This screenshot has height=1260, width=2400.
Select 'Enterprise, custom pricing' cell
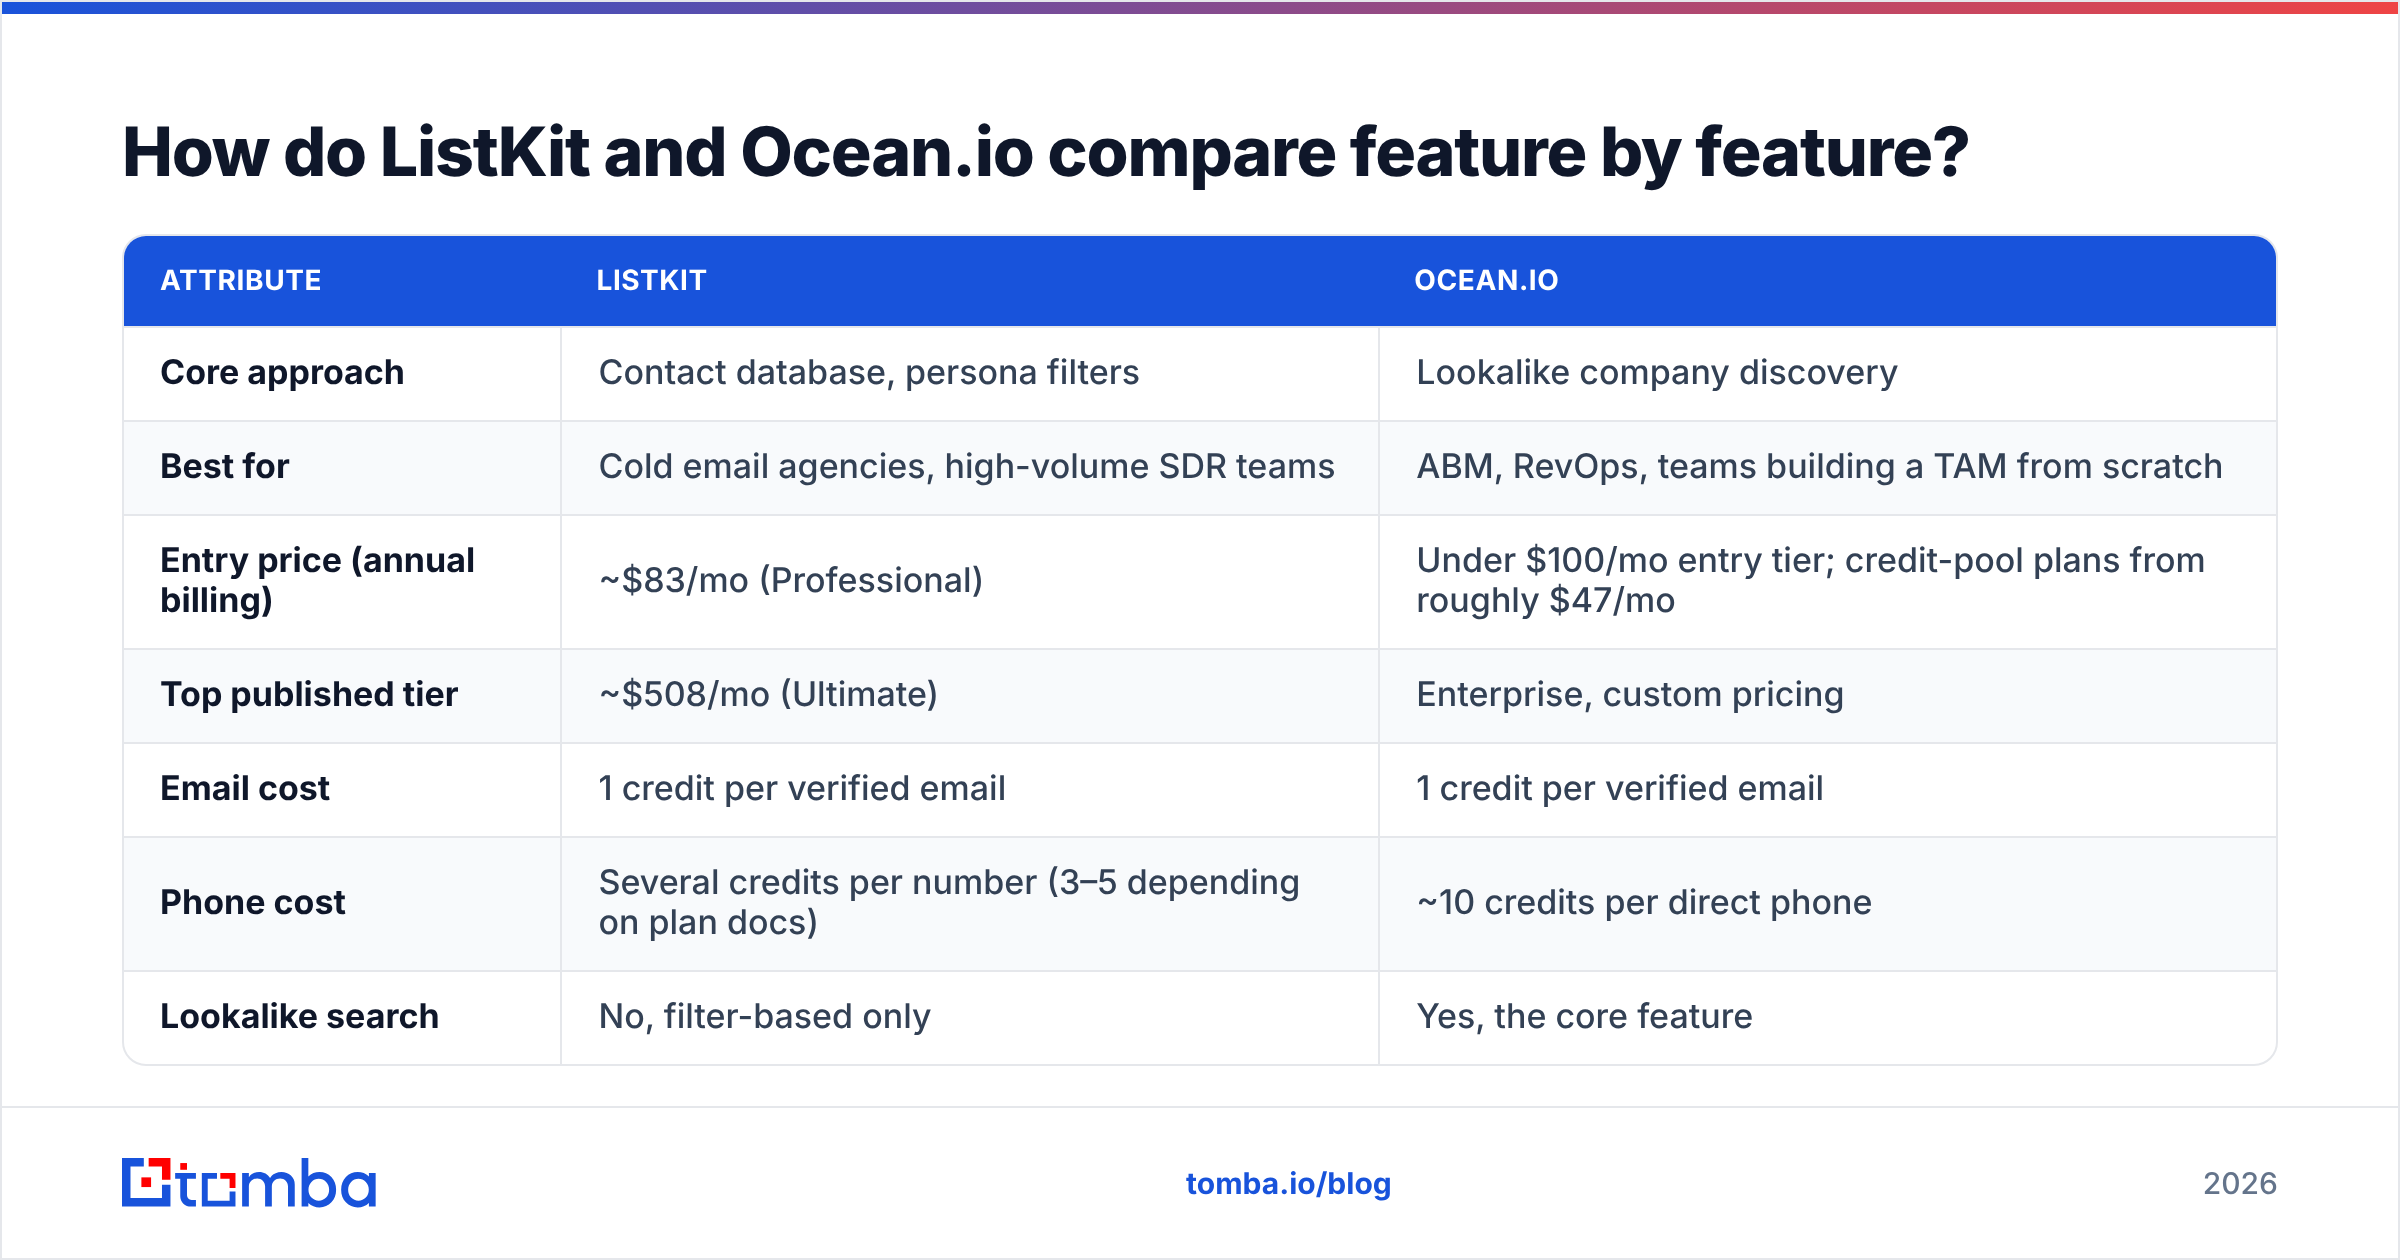coord(1630,695)
